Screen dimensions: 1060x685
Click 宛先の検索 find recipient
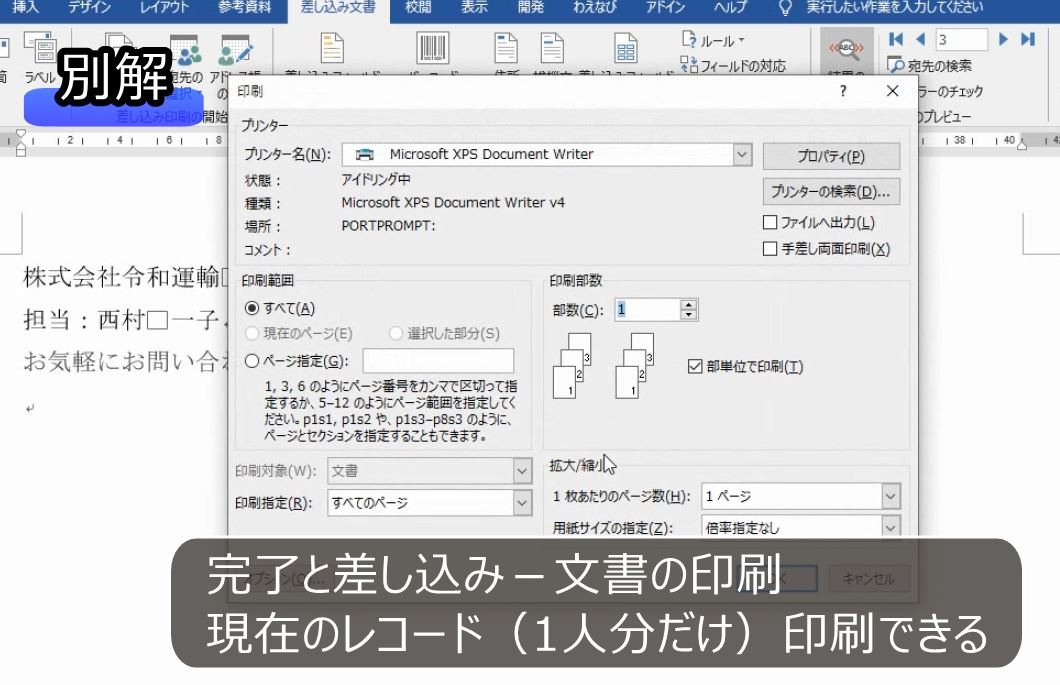tap(930, 66)
